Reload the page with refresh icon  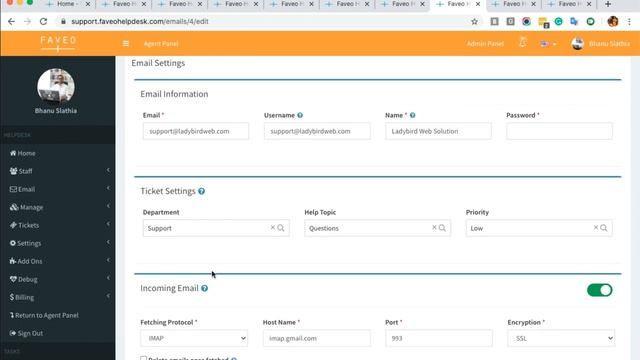(x=43, y=21)
